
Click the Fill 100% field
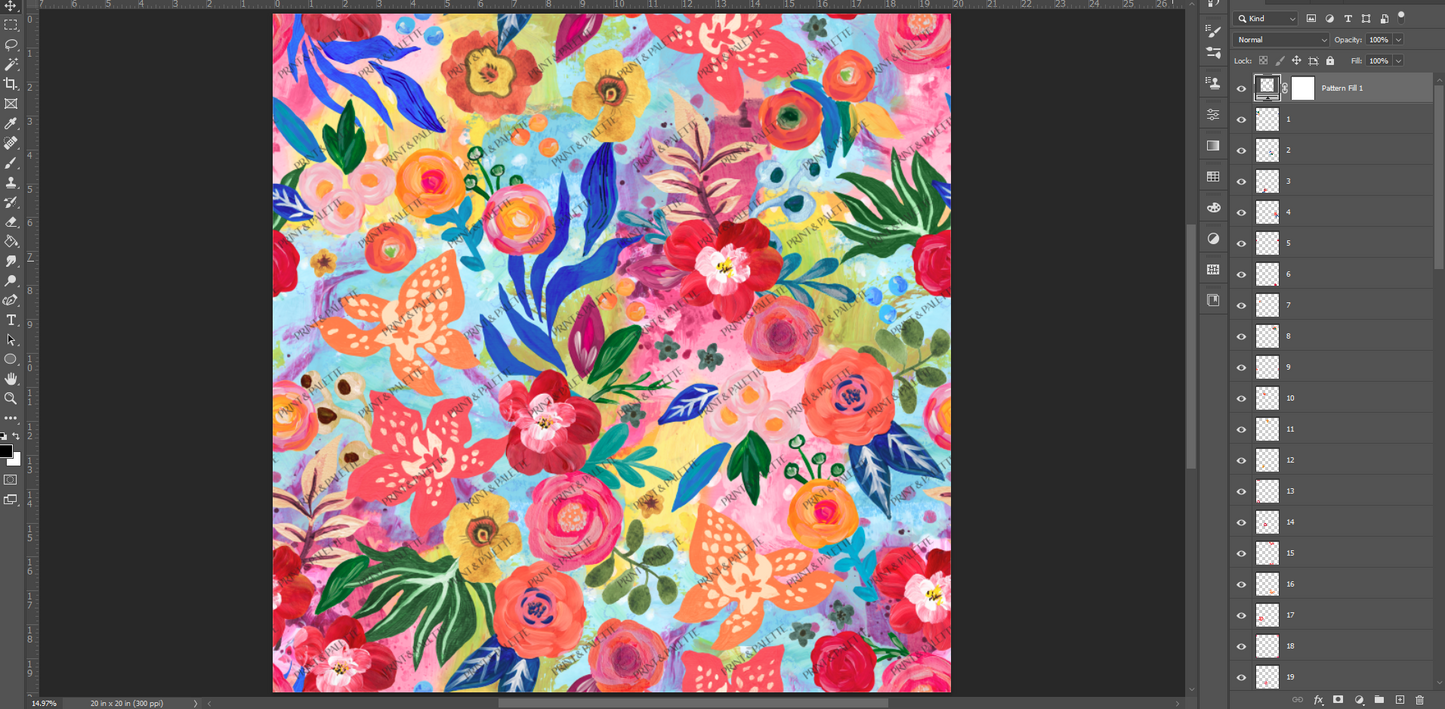click(x=1379, y=61)
